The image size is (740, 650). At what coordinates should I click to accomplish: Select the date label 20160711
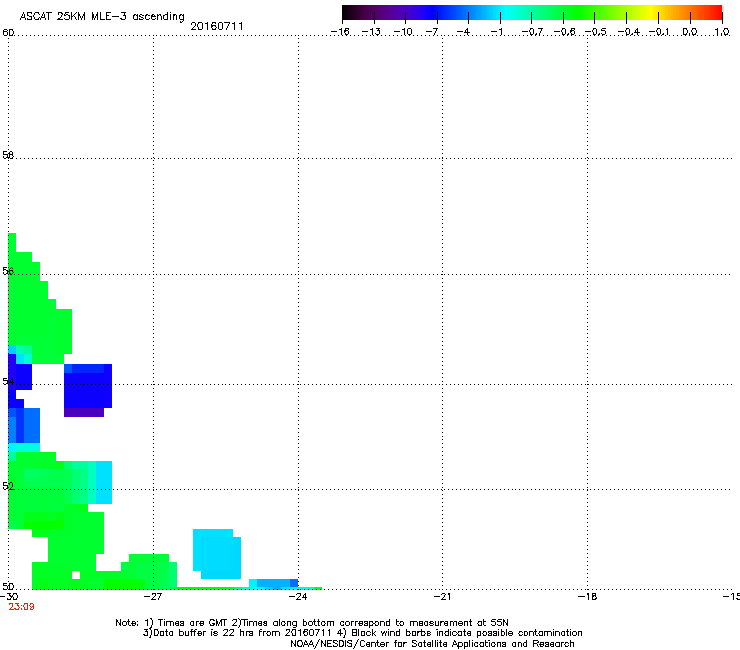click(x=217, y=26)
